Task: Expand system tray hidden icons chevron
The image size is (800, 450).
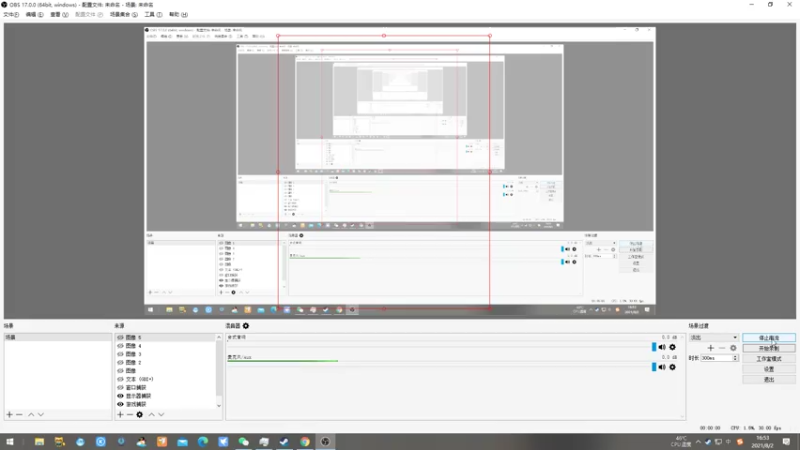Action: (x=698, y=442)
